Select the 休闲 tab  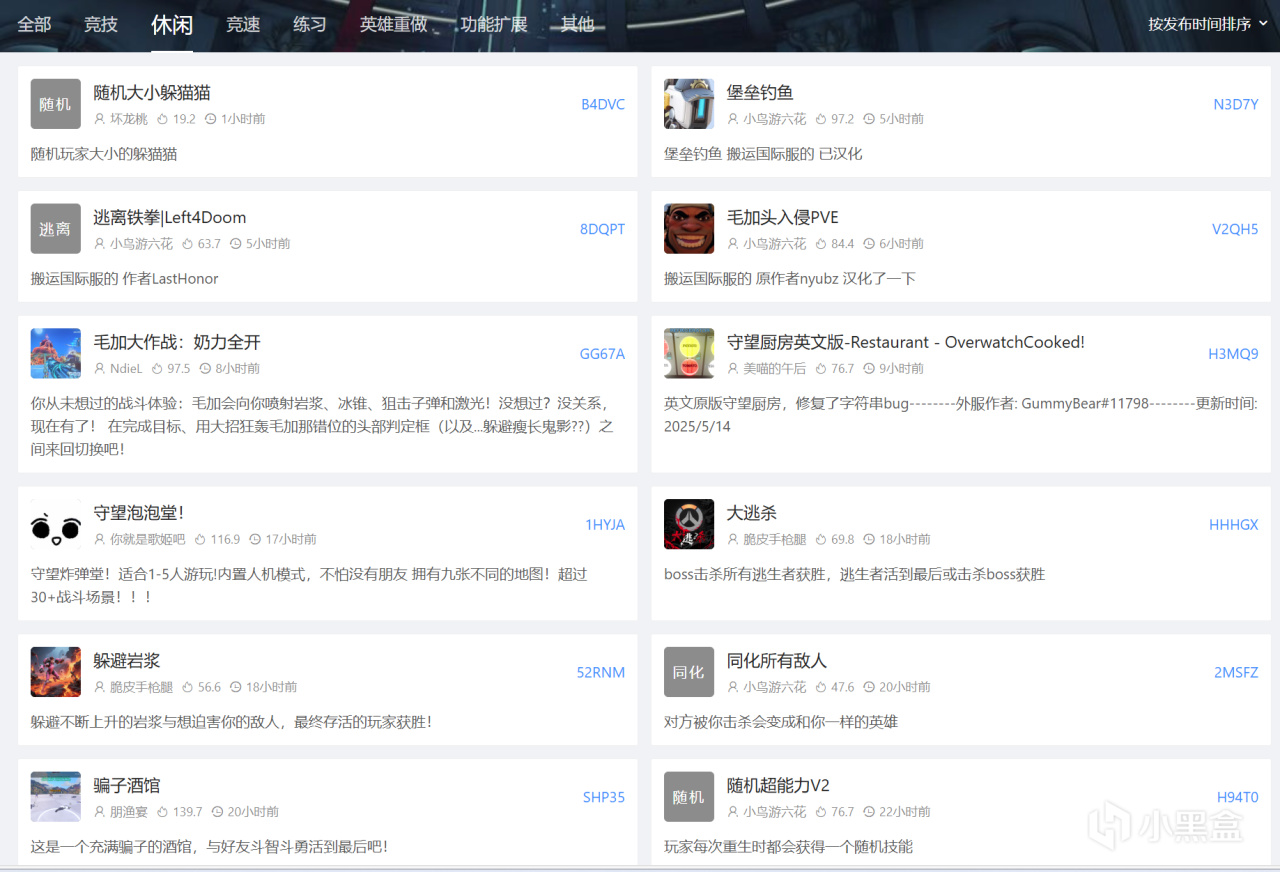click(172, 25)
